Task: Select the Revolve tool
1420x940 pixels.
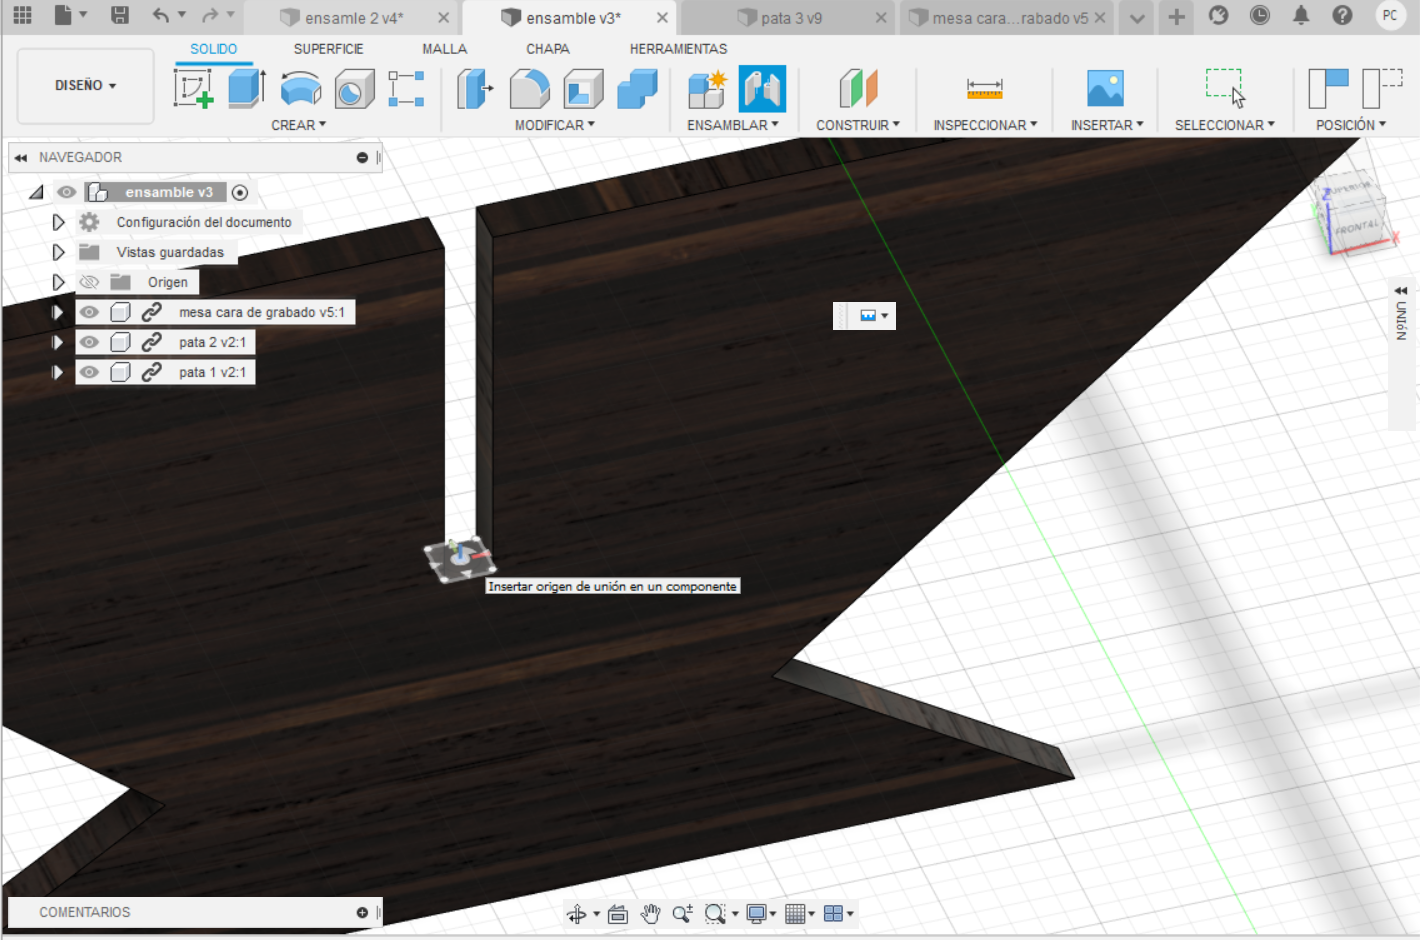Action: pyautogui.click(x=301, y=89)
